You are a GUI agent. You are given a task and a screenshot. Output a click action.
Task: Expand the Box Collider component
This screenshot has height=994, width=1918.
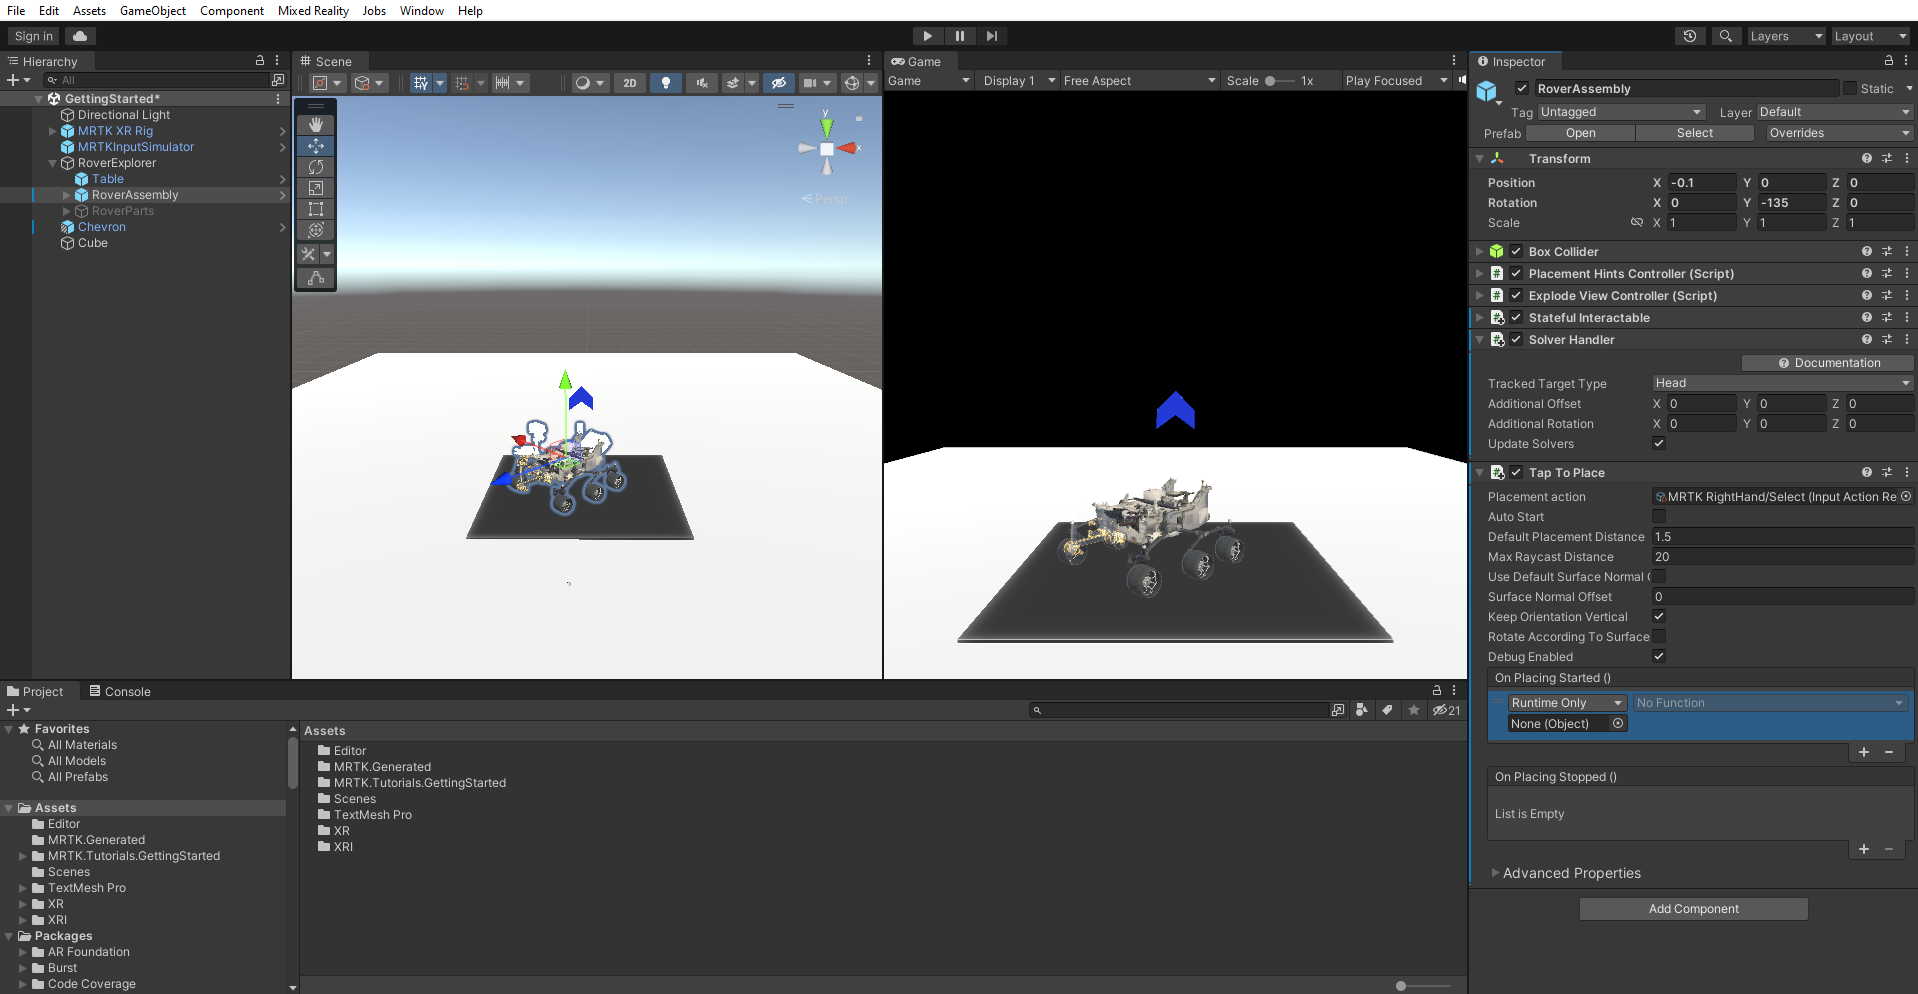pos(1480,252)
